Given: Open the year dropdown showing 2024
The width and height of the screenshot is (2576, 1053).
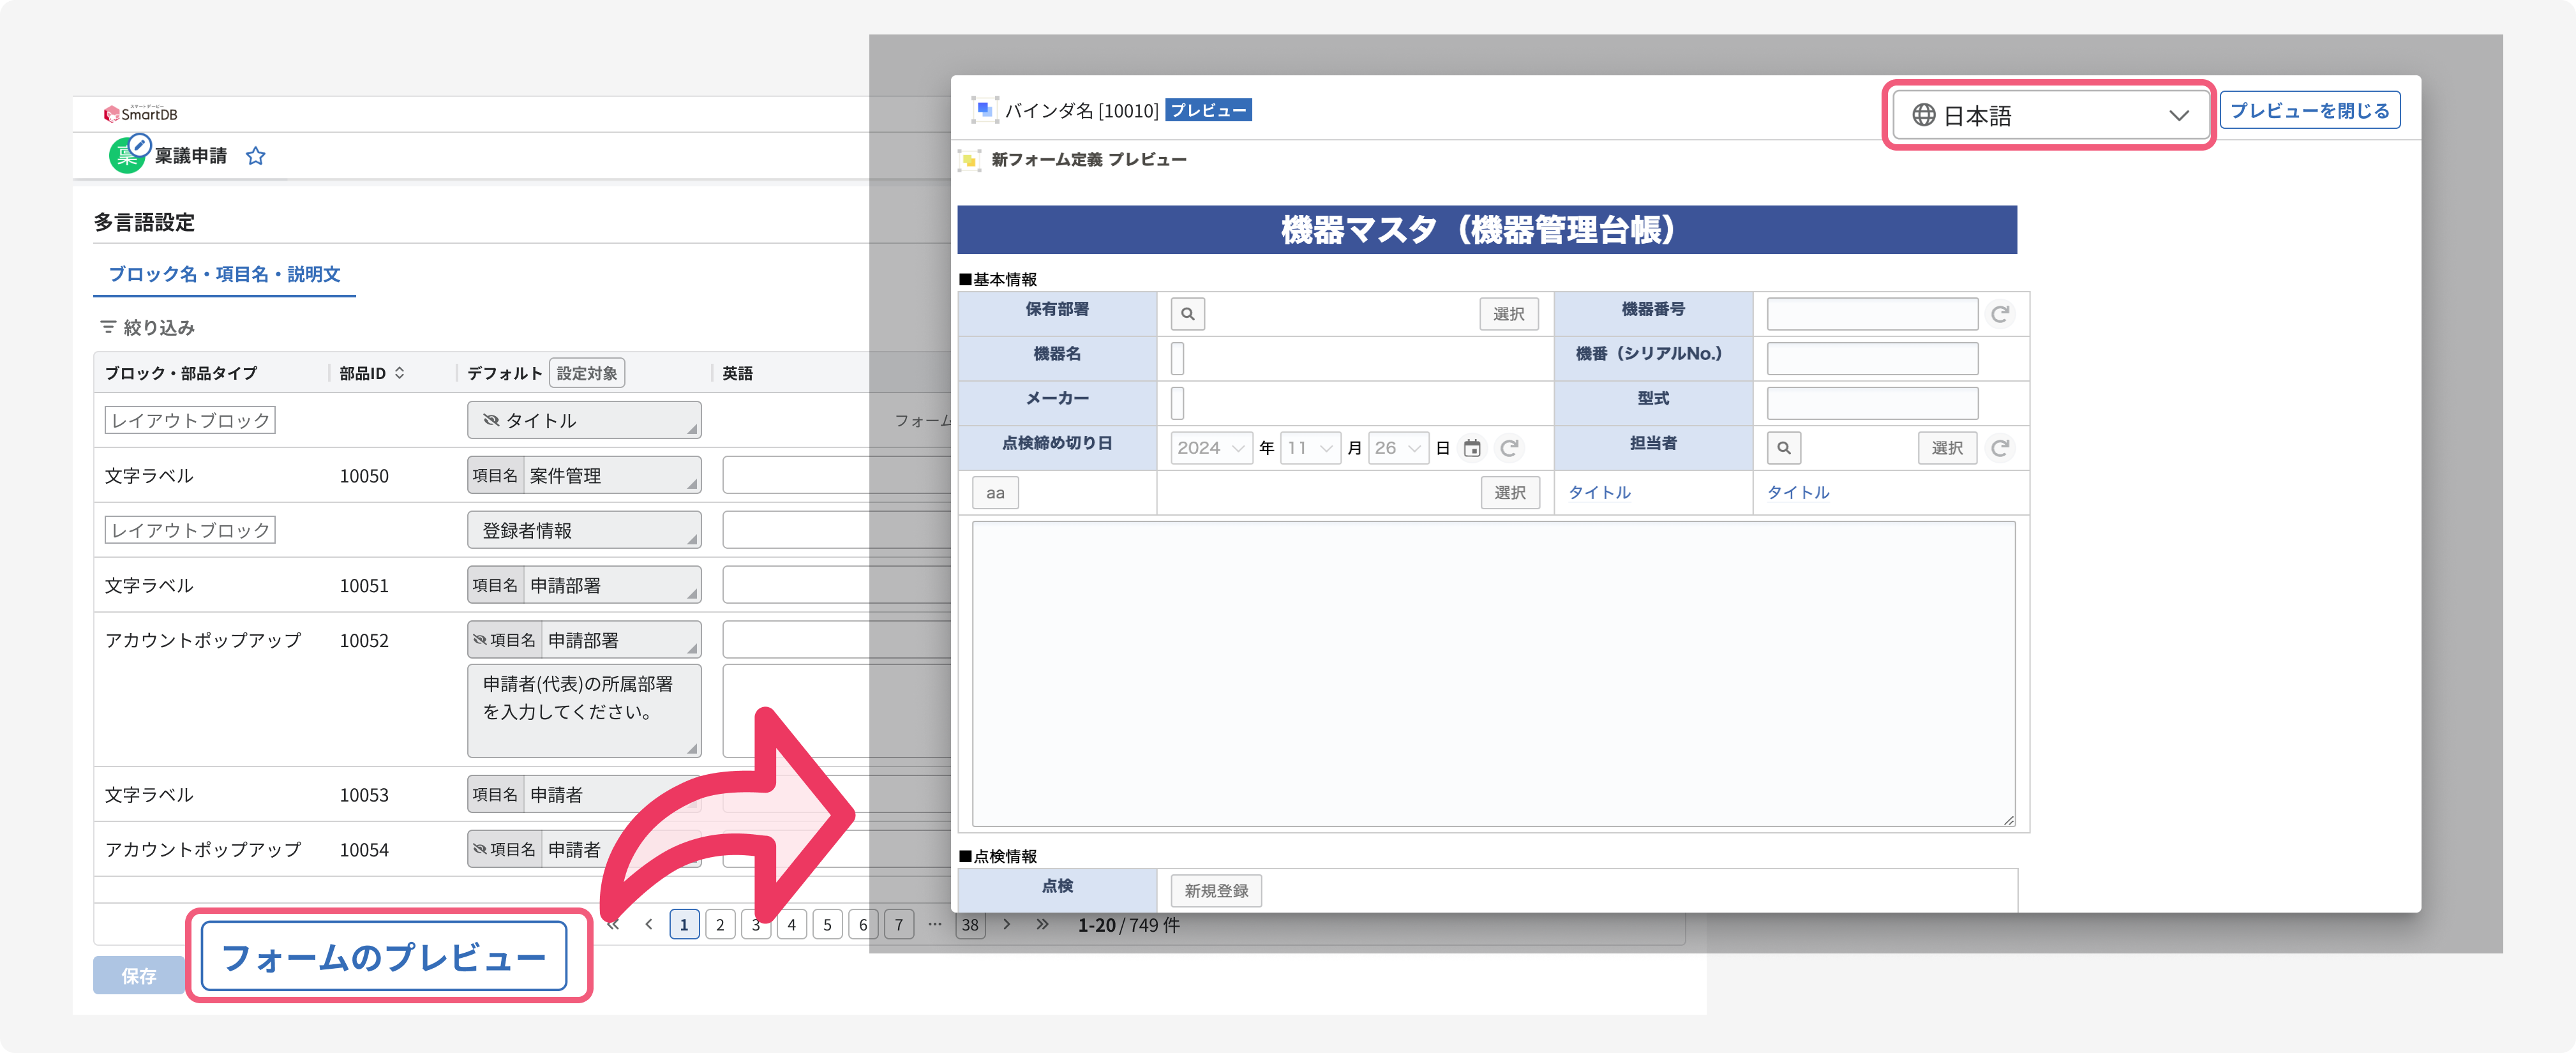Looking at the screenshot, I should click(x=1211, y=448).
